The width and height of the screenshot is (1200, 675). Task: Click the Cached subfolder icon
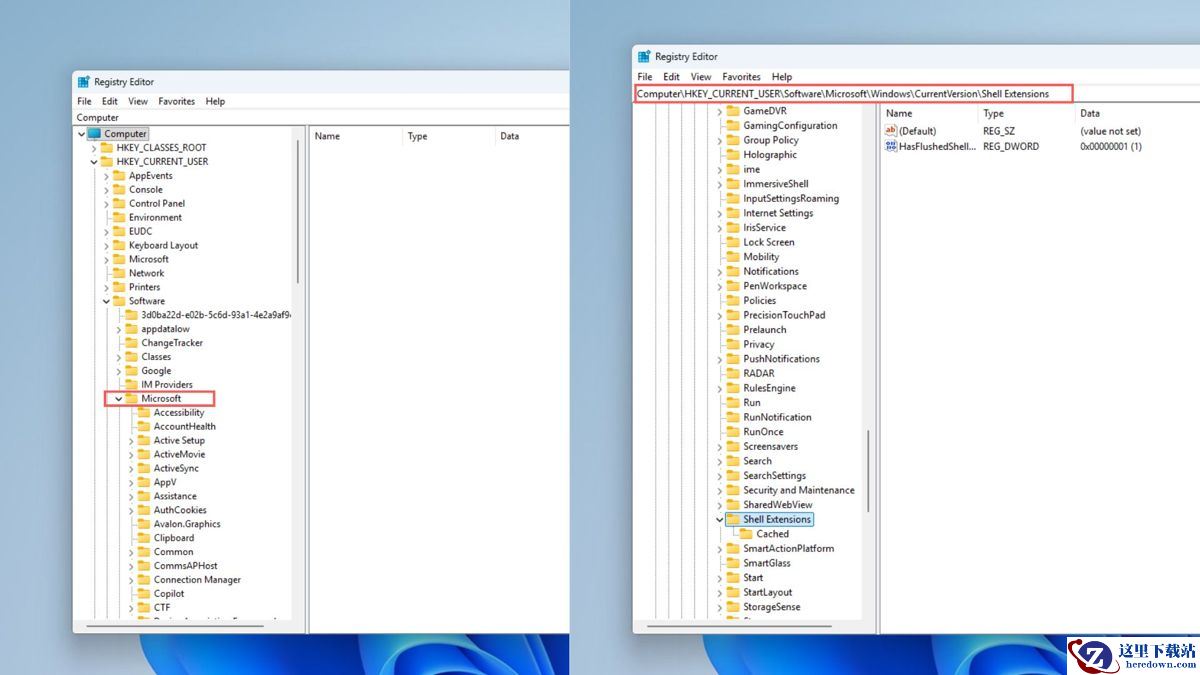point(746,534)
